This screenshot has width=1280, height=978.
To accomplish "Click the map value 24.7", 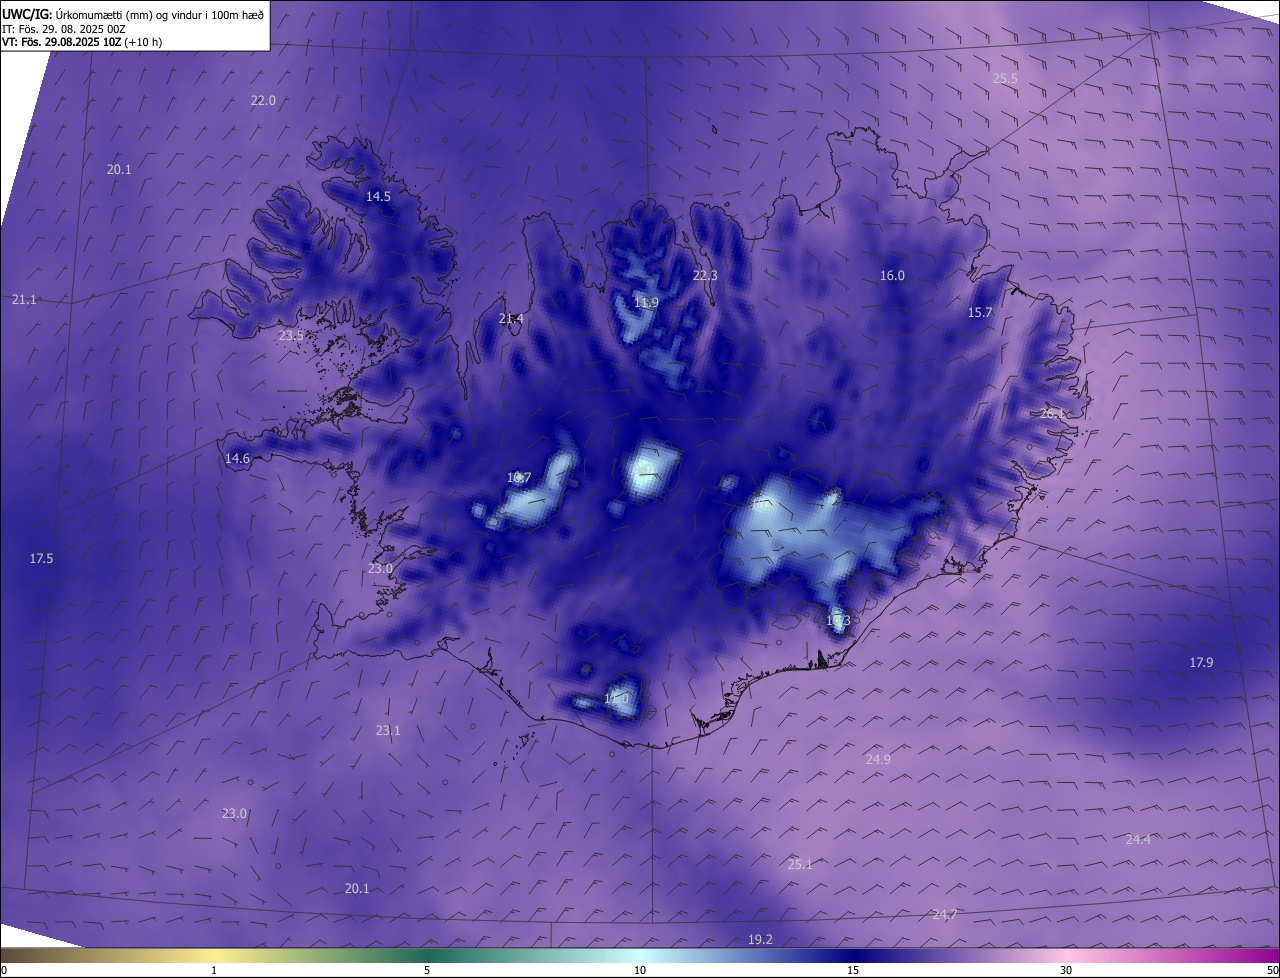I will [945, 915].
